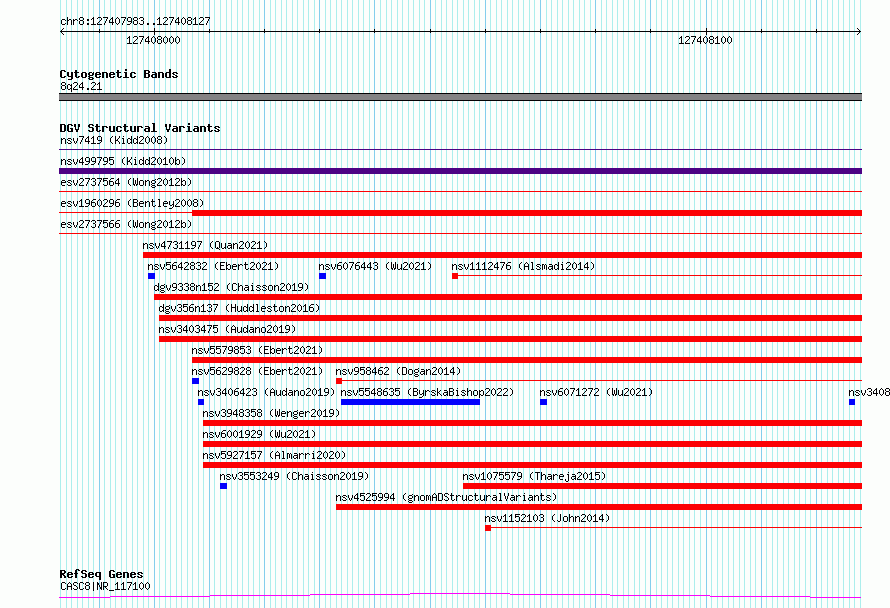
Task: Open dgv9338n152 (Chaisson2019) label
Action: point(231,287)
